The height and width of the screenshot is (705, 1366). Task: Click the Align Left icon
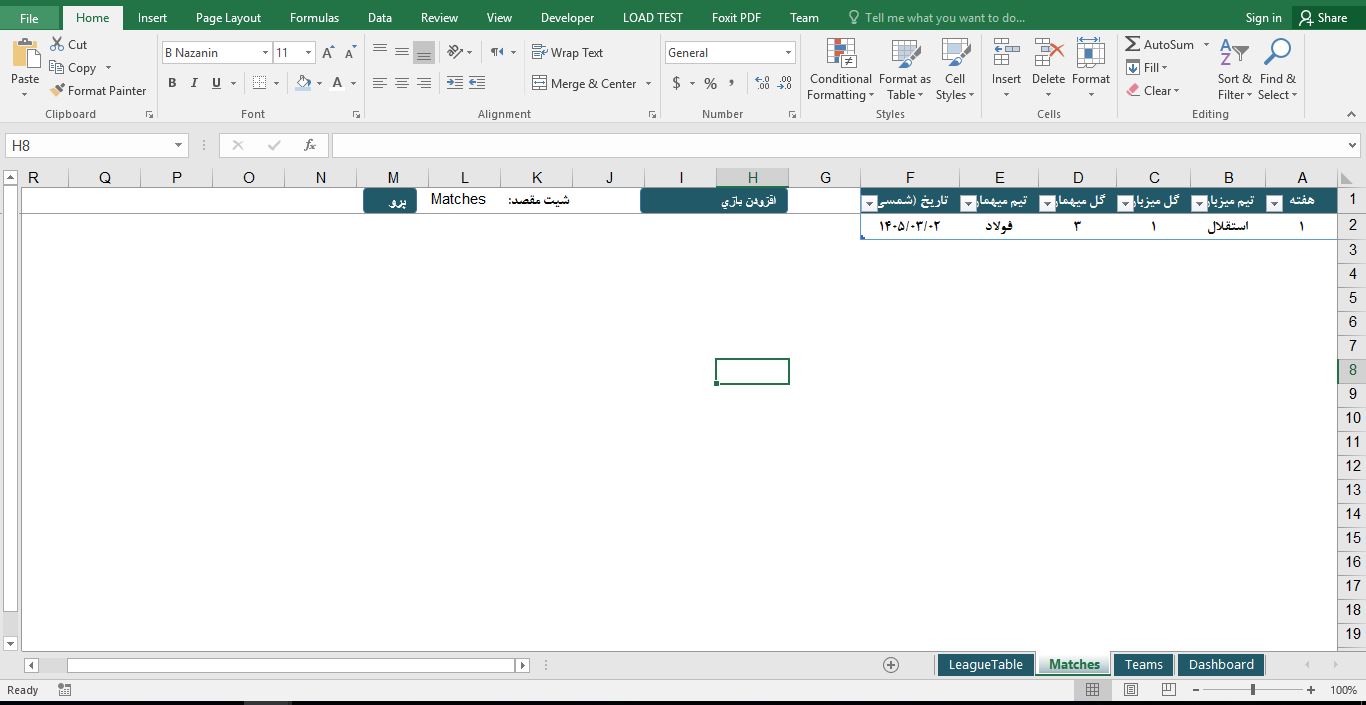pyautogui.click(x=380, y=83)
